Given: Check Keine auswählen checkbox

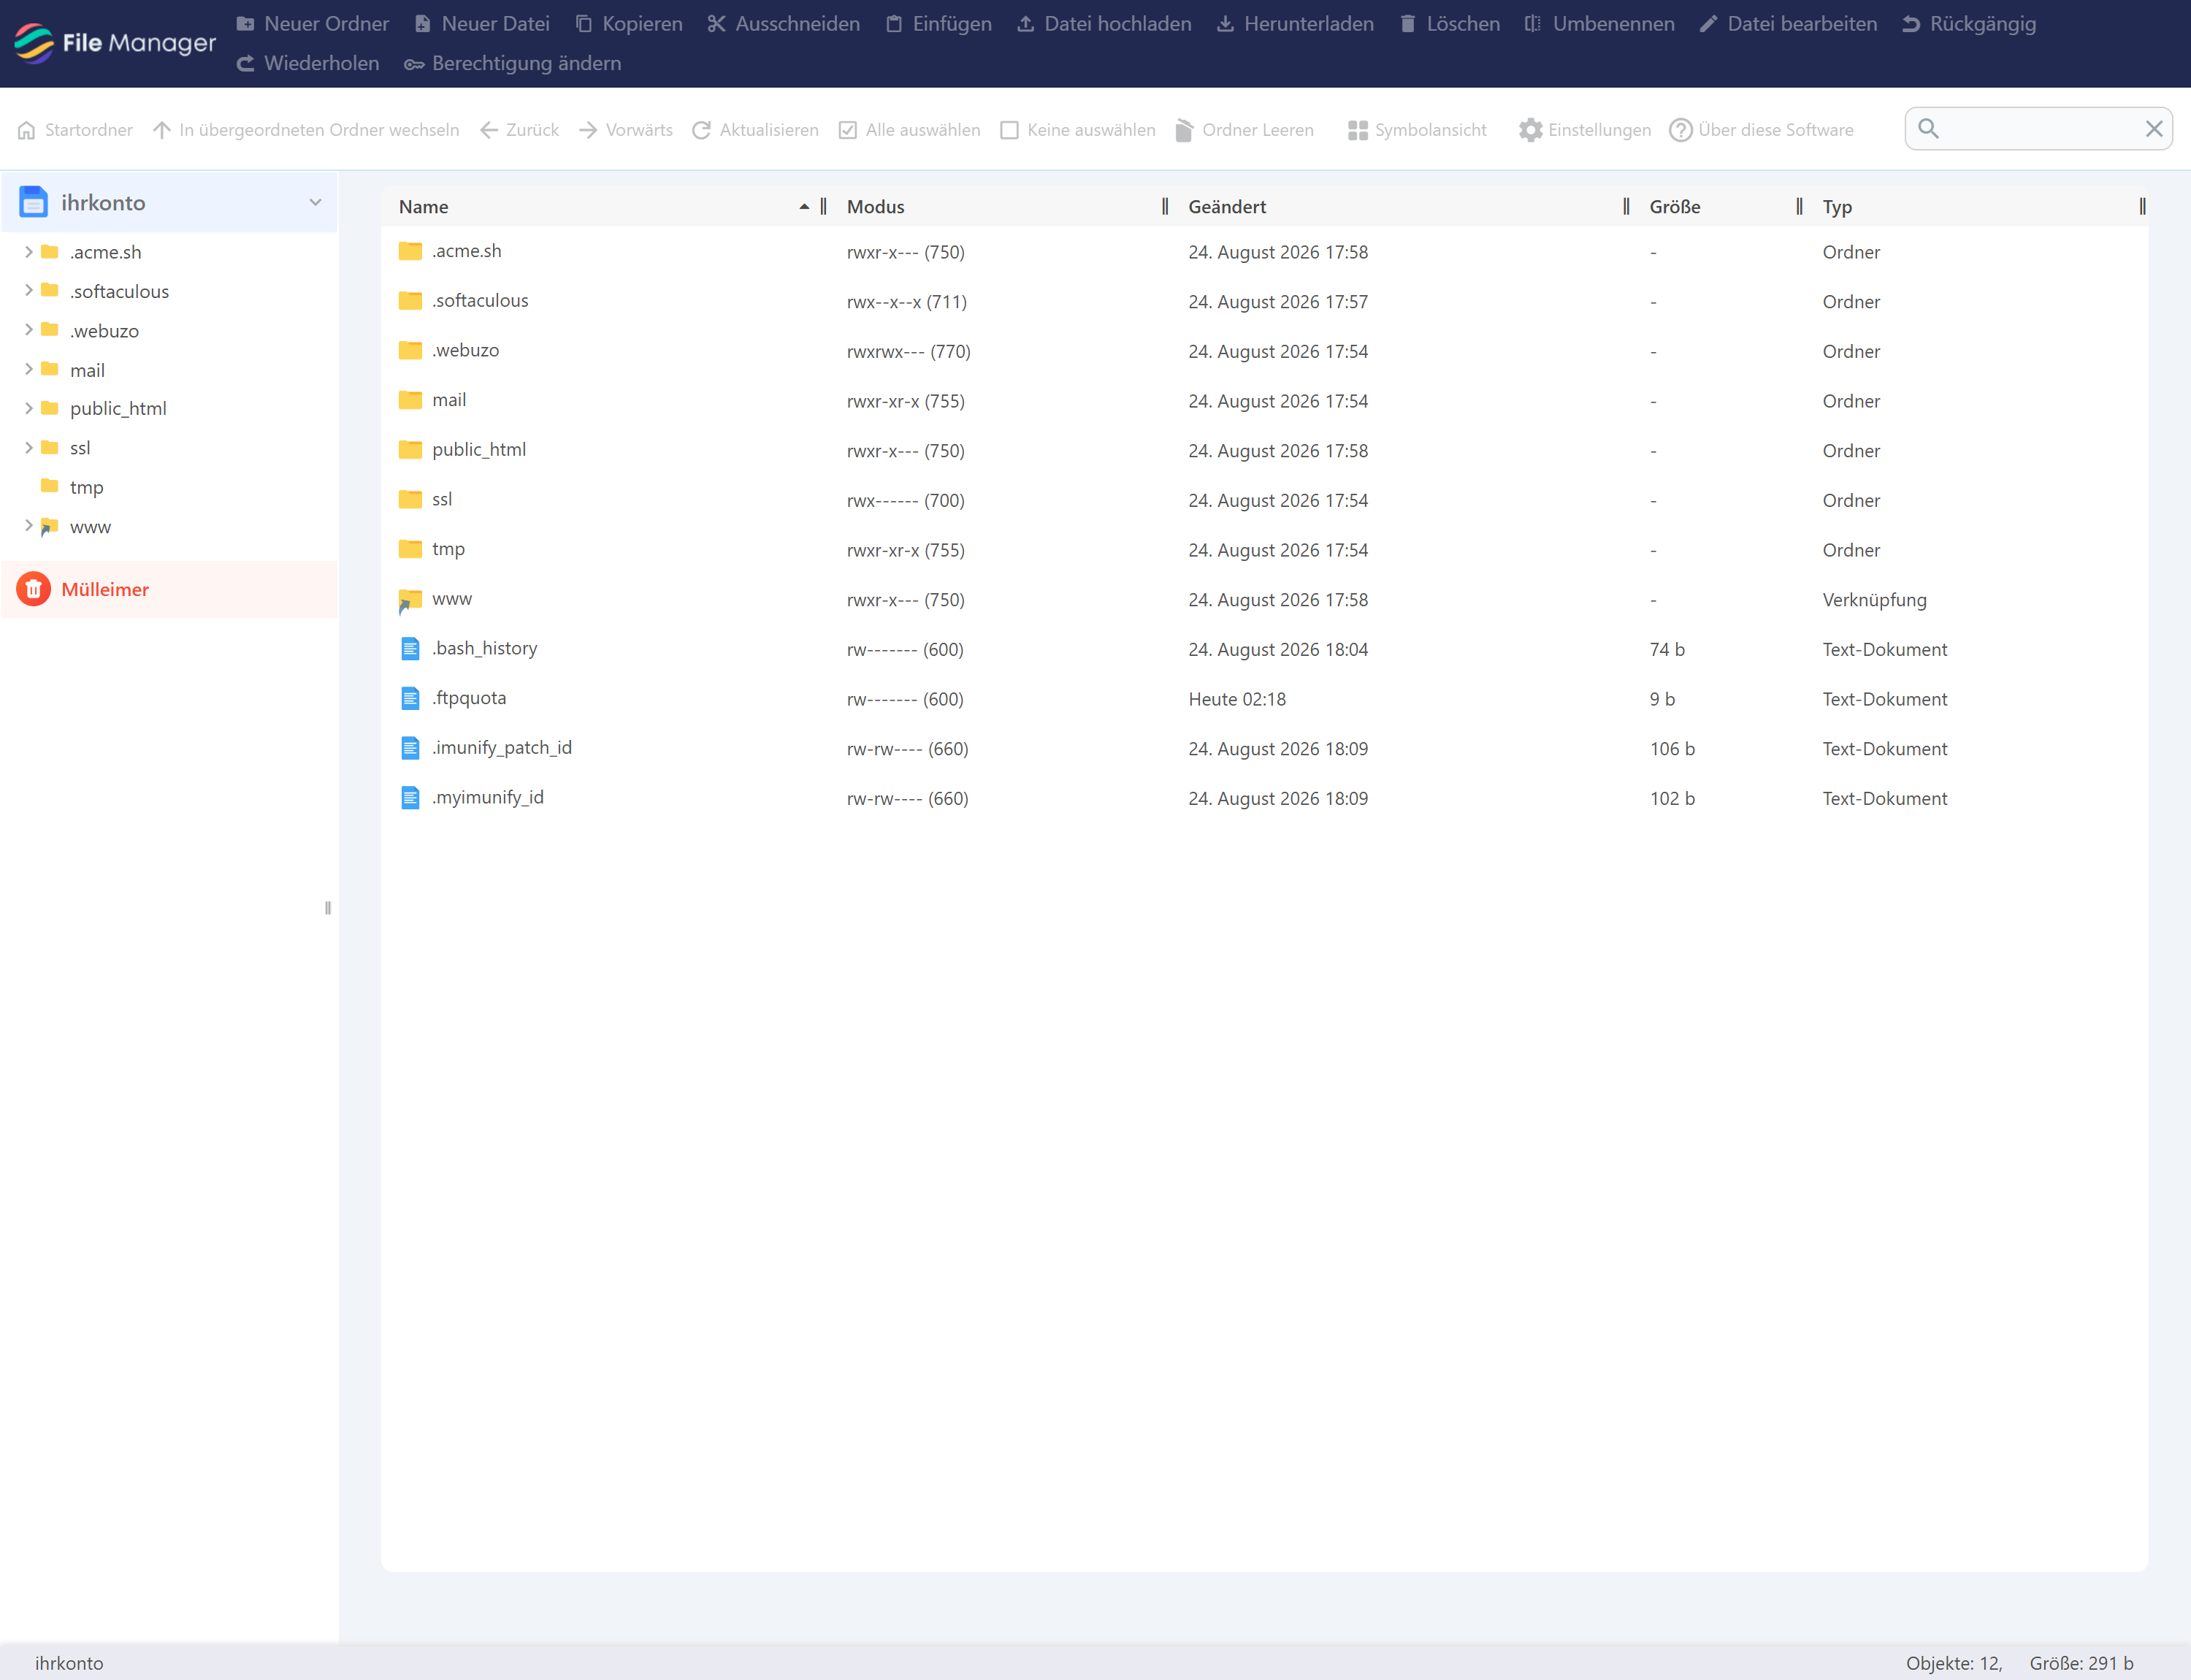Looking at the screenshot, I should 1010,130.
